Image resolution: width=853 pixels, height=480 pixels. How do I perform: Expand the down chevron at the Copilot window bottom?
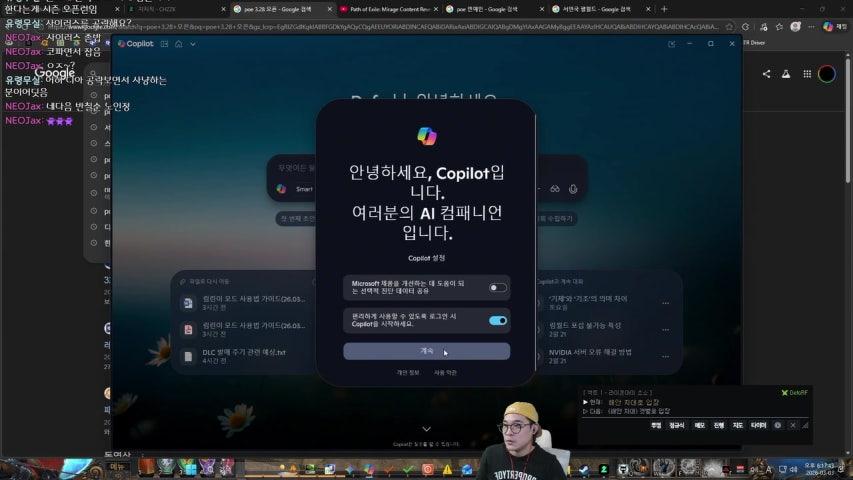(426, 429)
